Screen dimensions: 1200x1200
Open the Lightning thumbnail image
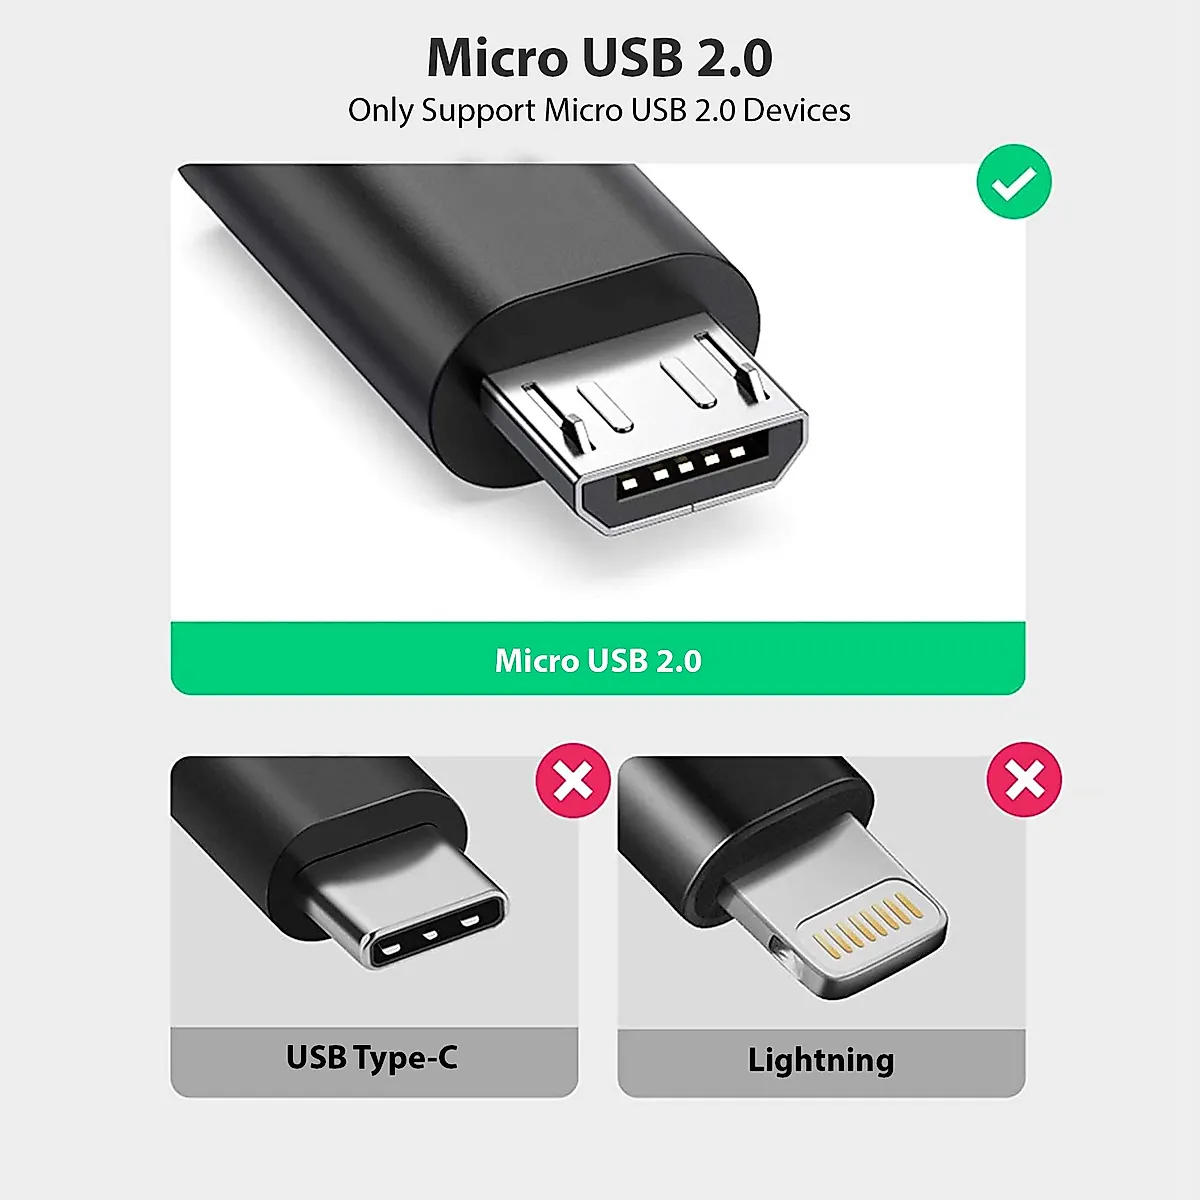pos(821,892)
